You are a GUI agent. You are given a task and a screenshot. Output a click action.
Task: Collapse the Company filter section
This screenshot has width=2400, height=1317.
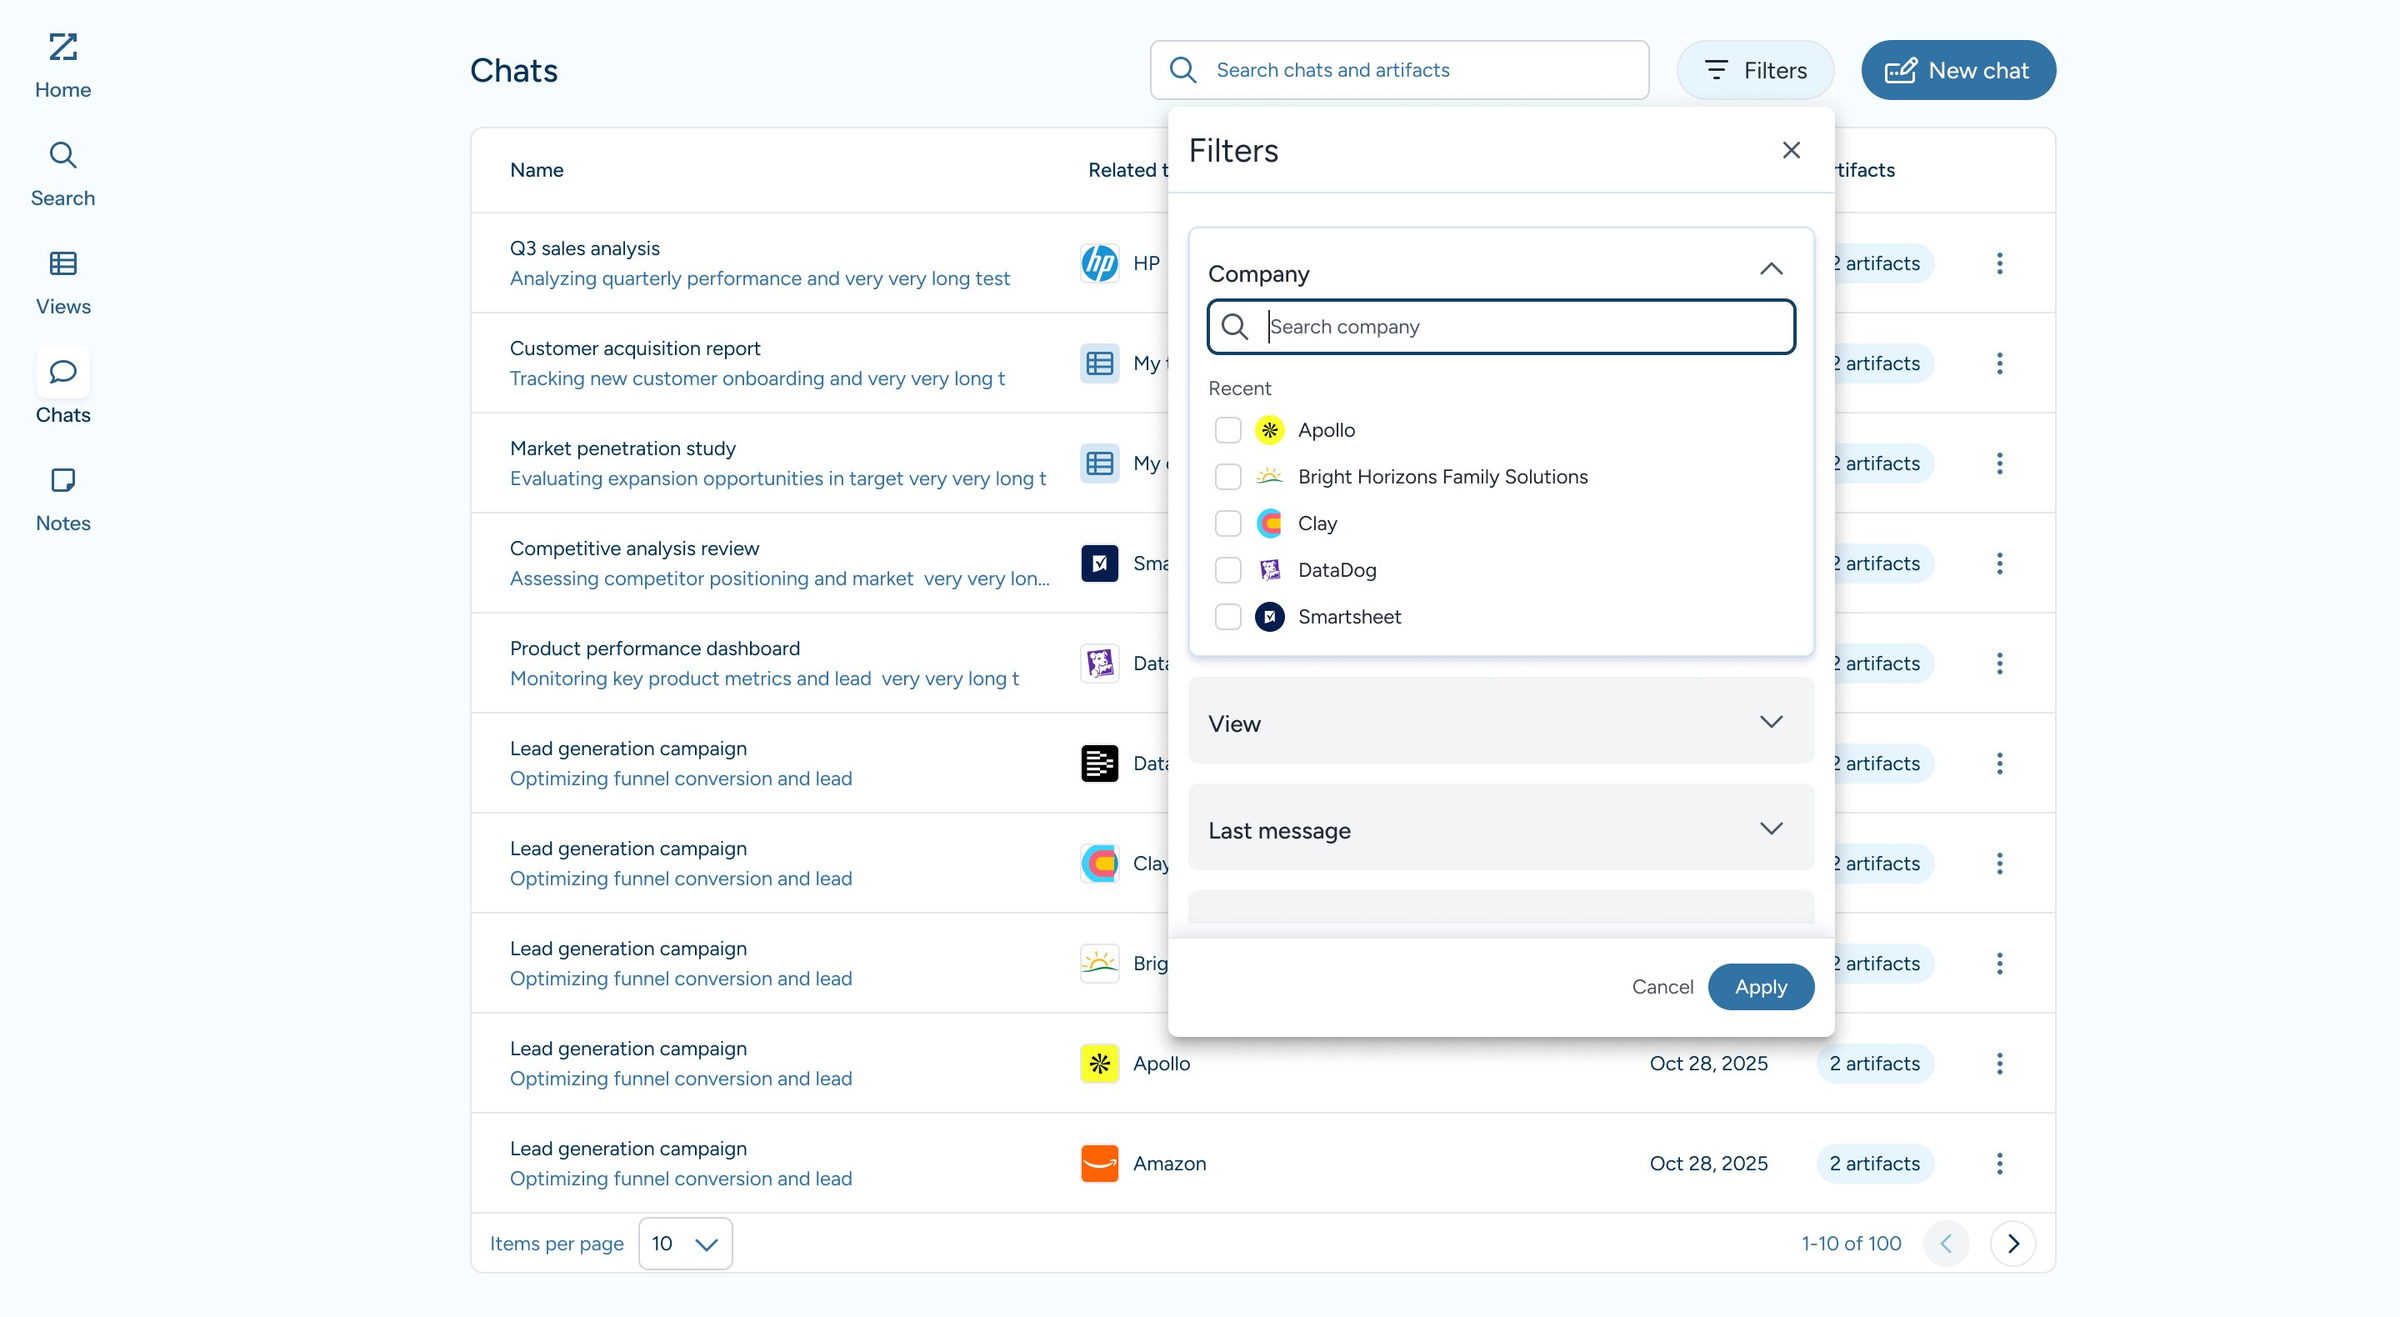(x=1770, y=269)
